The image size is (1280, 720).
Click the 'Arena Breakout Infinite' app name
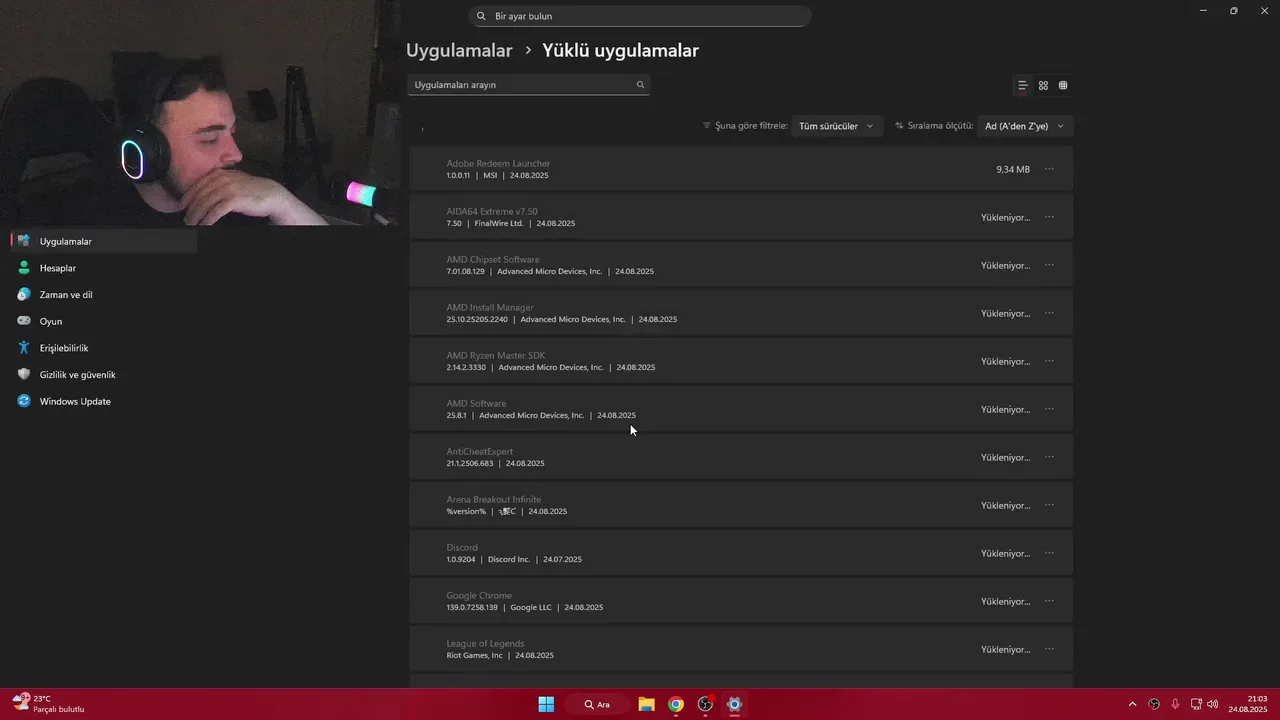click(494, 499)
